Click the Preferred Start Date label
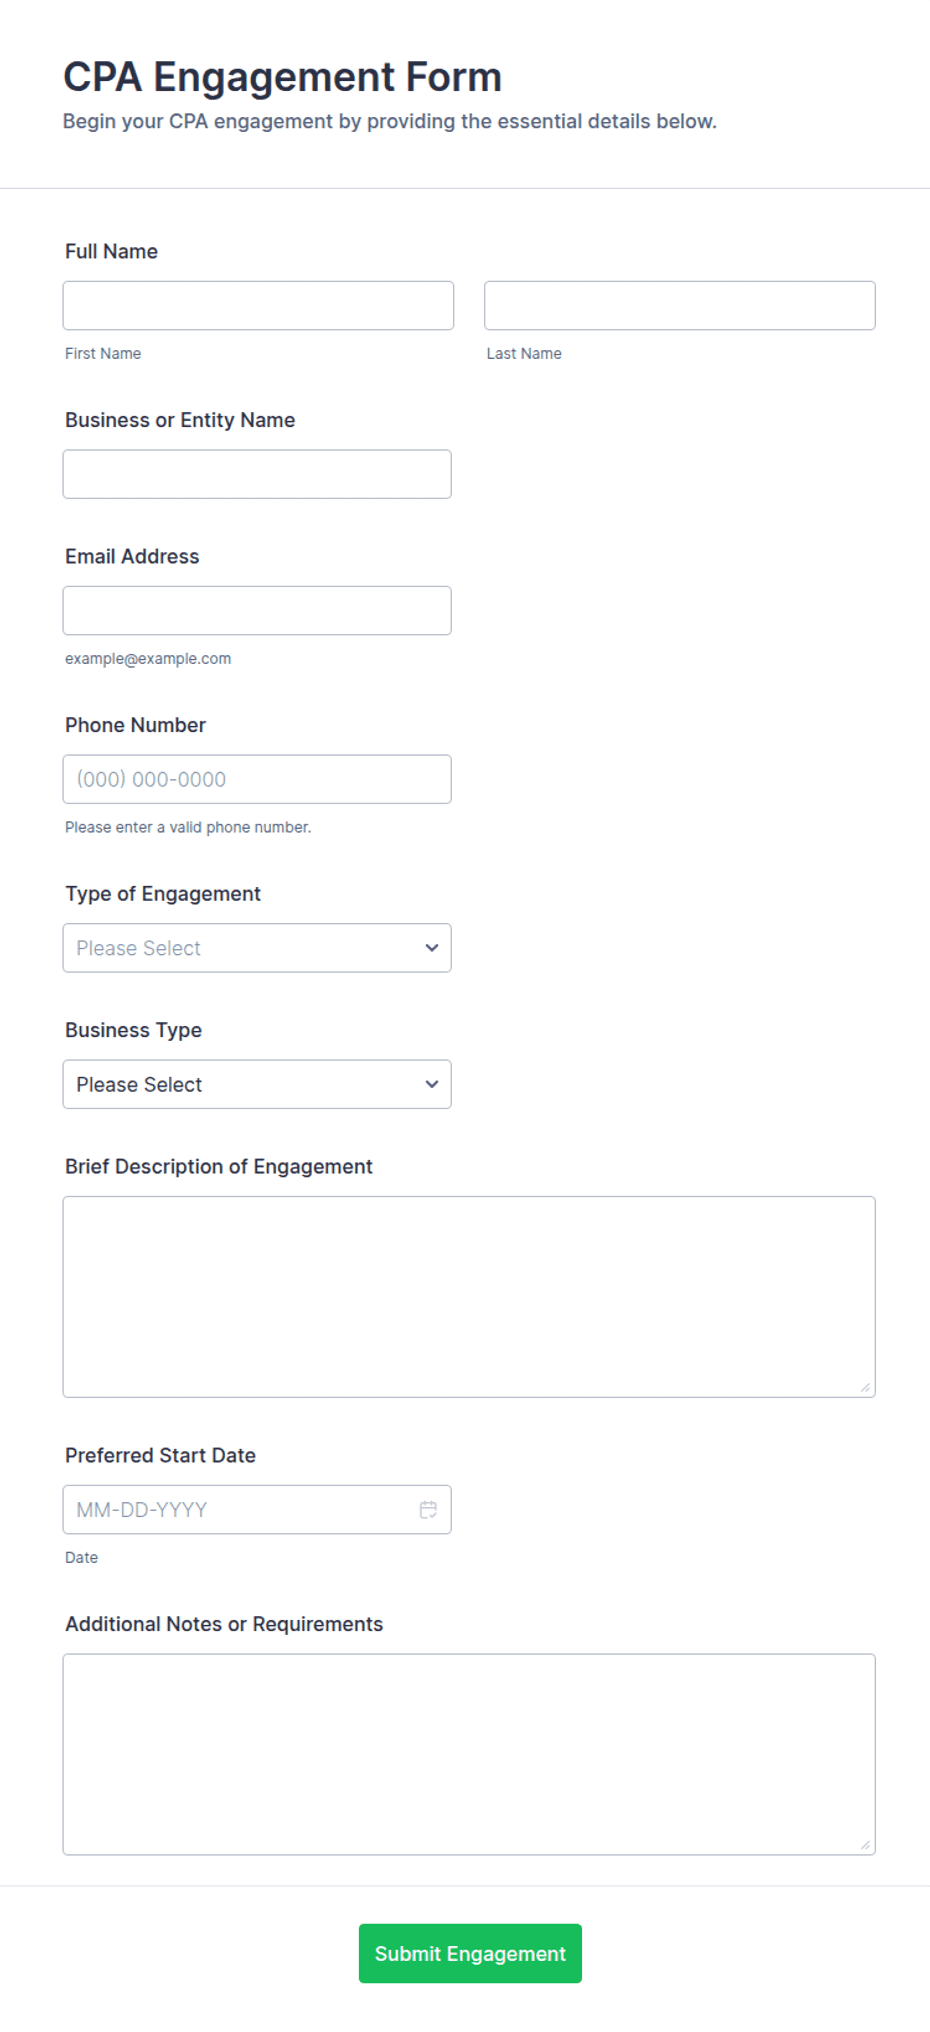Screen dimensions: 930x2032 point(160,1455)
